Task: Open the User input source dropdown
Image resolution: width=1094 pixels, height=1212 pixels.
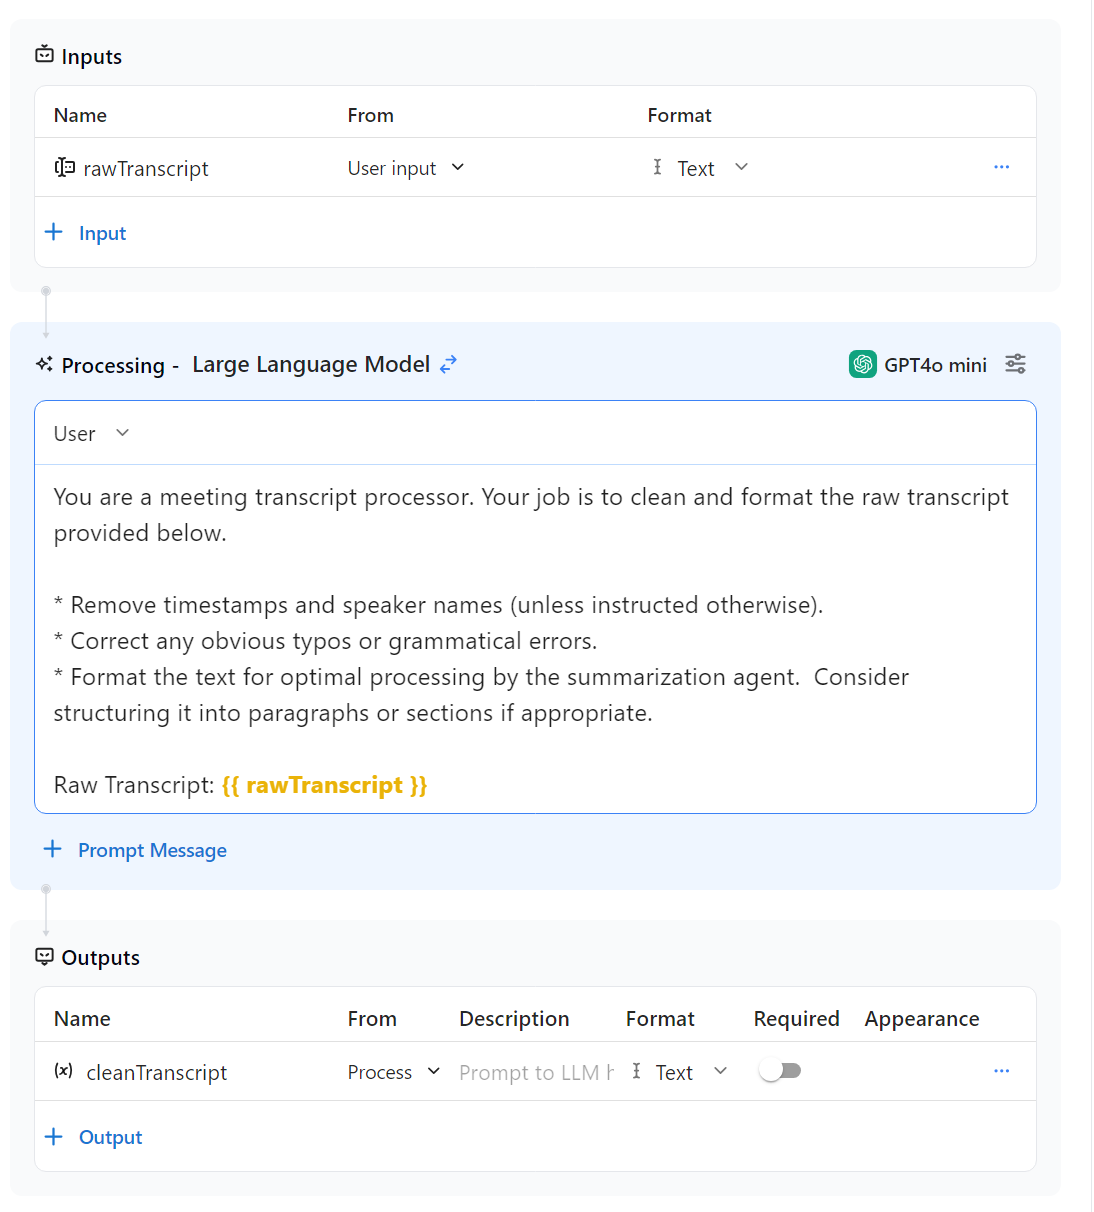Action: coord(406,168)
